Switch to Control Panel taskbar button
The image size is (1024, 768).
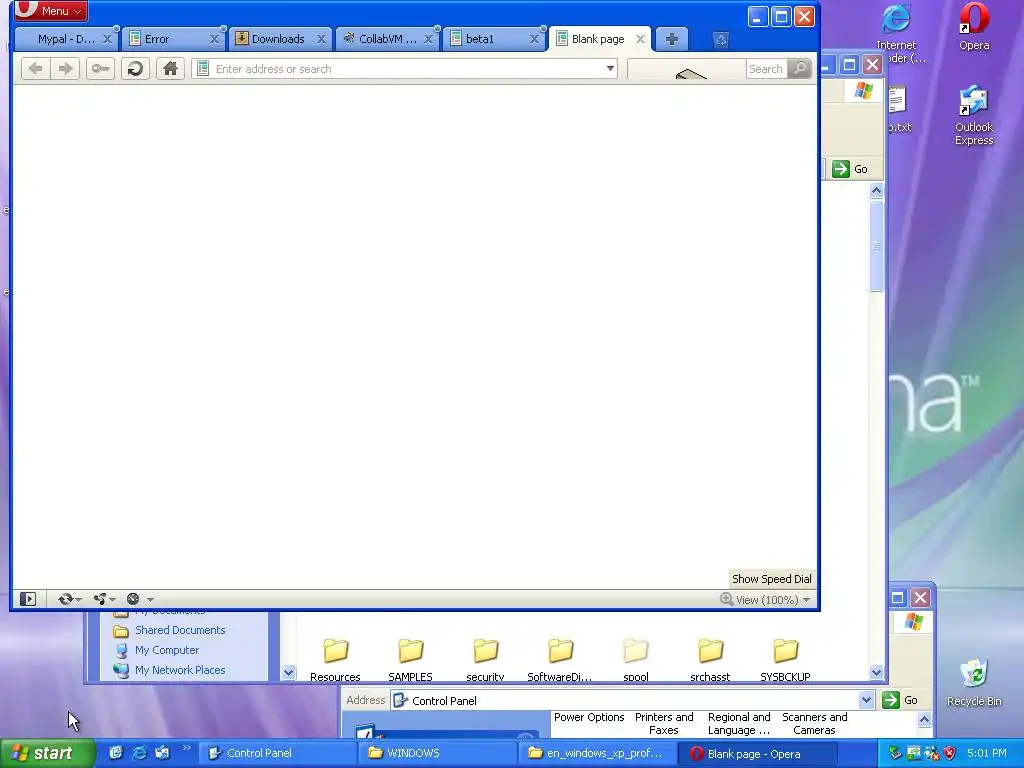(x=277, y=754)
